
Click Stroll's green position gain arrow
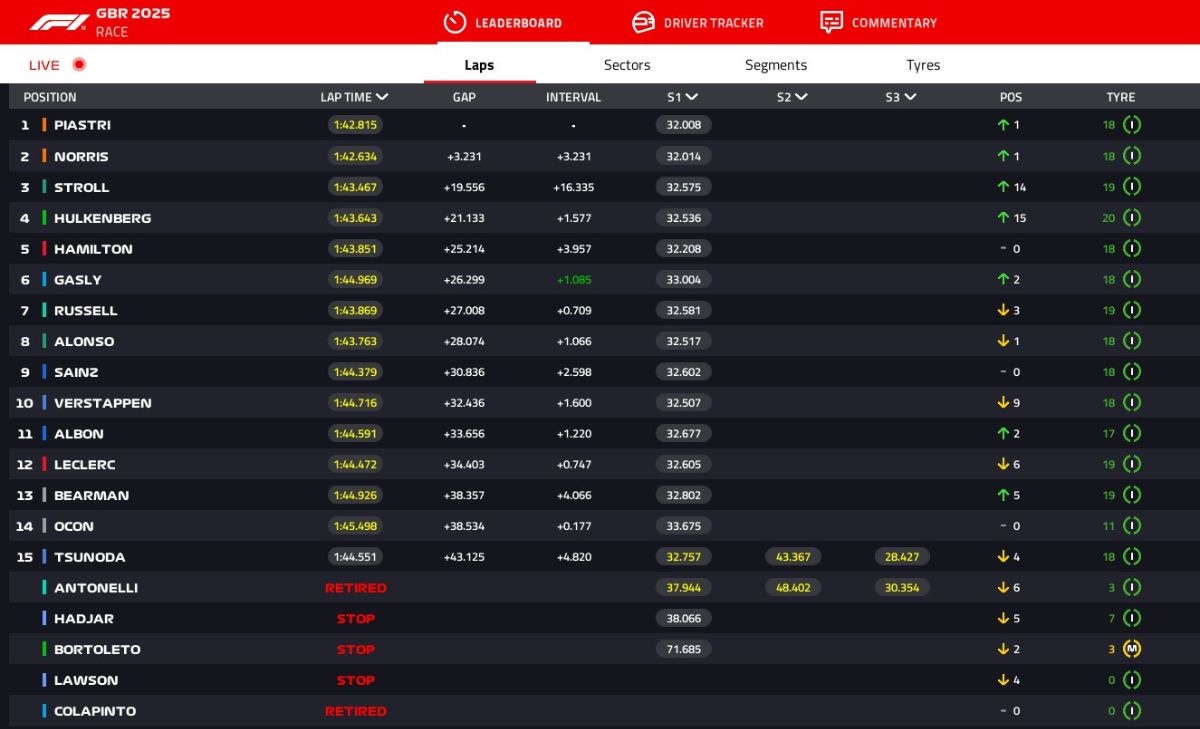click(x=1002, y=187)
